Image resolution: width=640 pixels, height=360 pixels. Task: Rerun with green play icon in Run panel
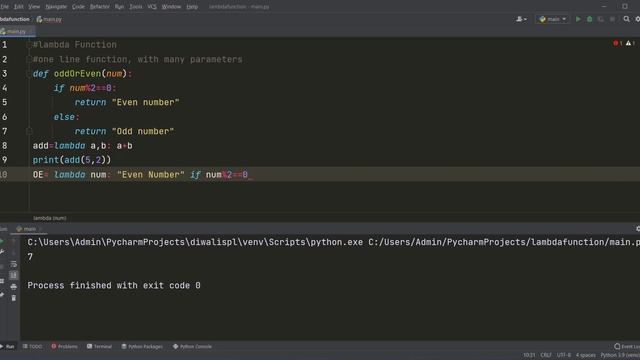[x=2, y=242]
